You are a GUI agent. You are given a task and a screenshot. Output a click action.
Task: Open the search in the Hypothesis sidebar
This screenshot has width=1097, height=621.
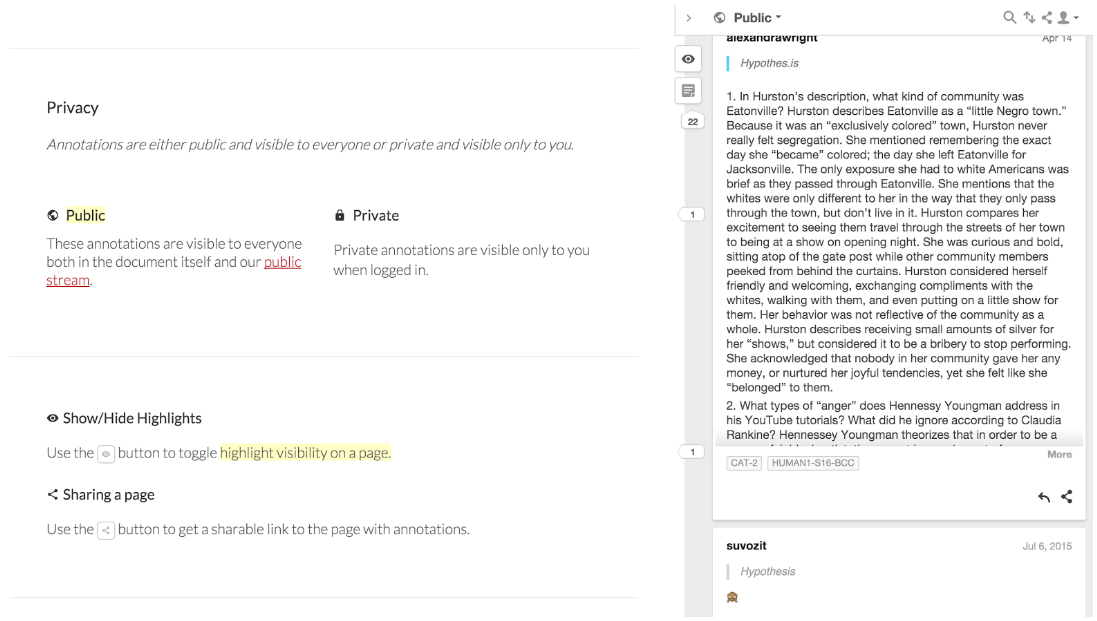(1010, 17)
